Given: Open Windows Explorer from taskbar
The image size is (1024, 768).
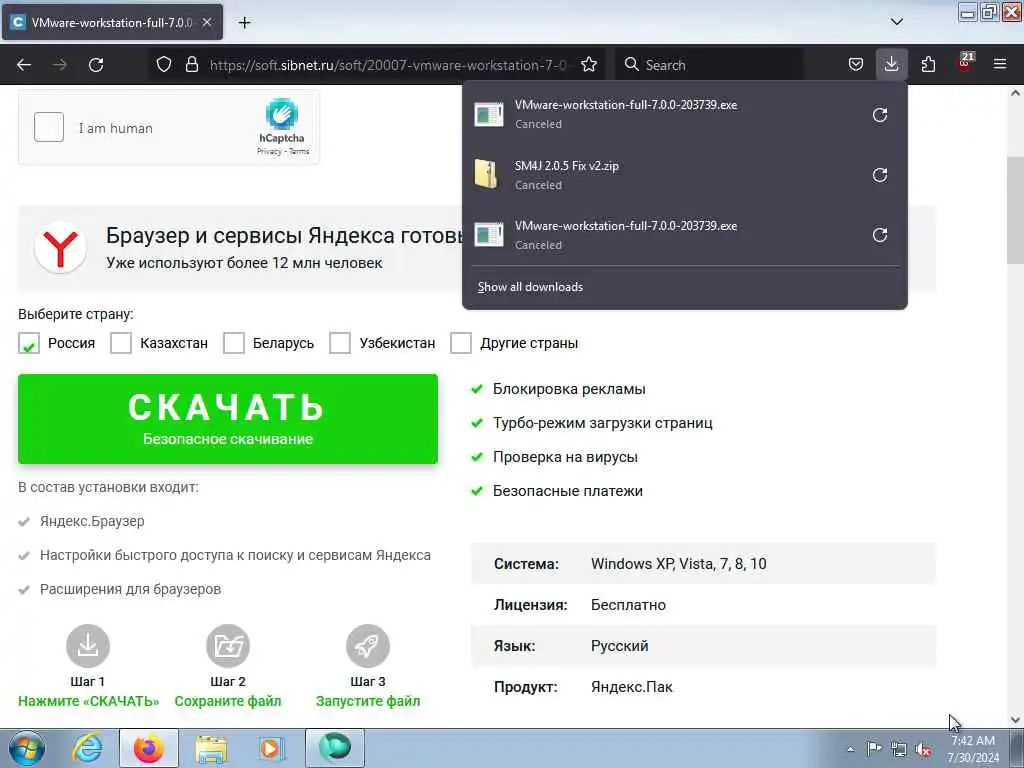Looking at the screenshot, I should 211,748.
